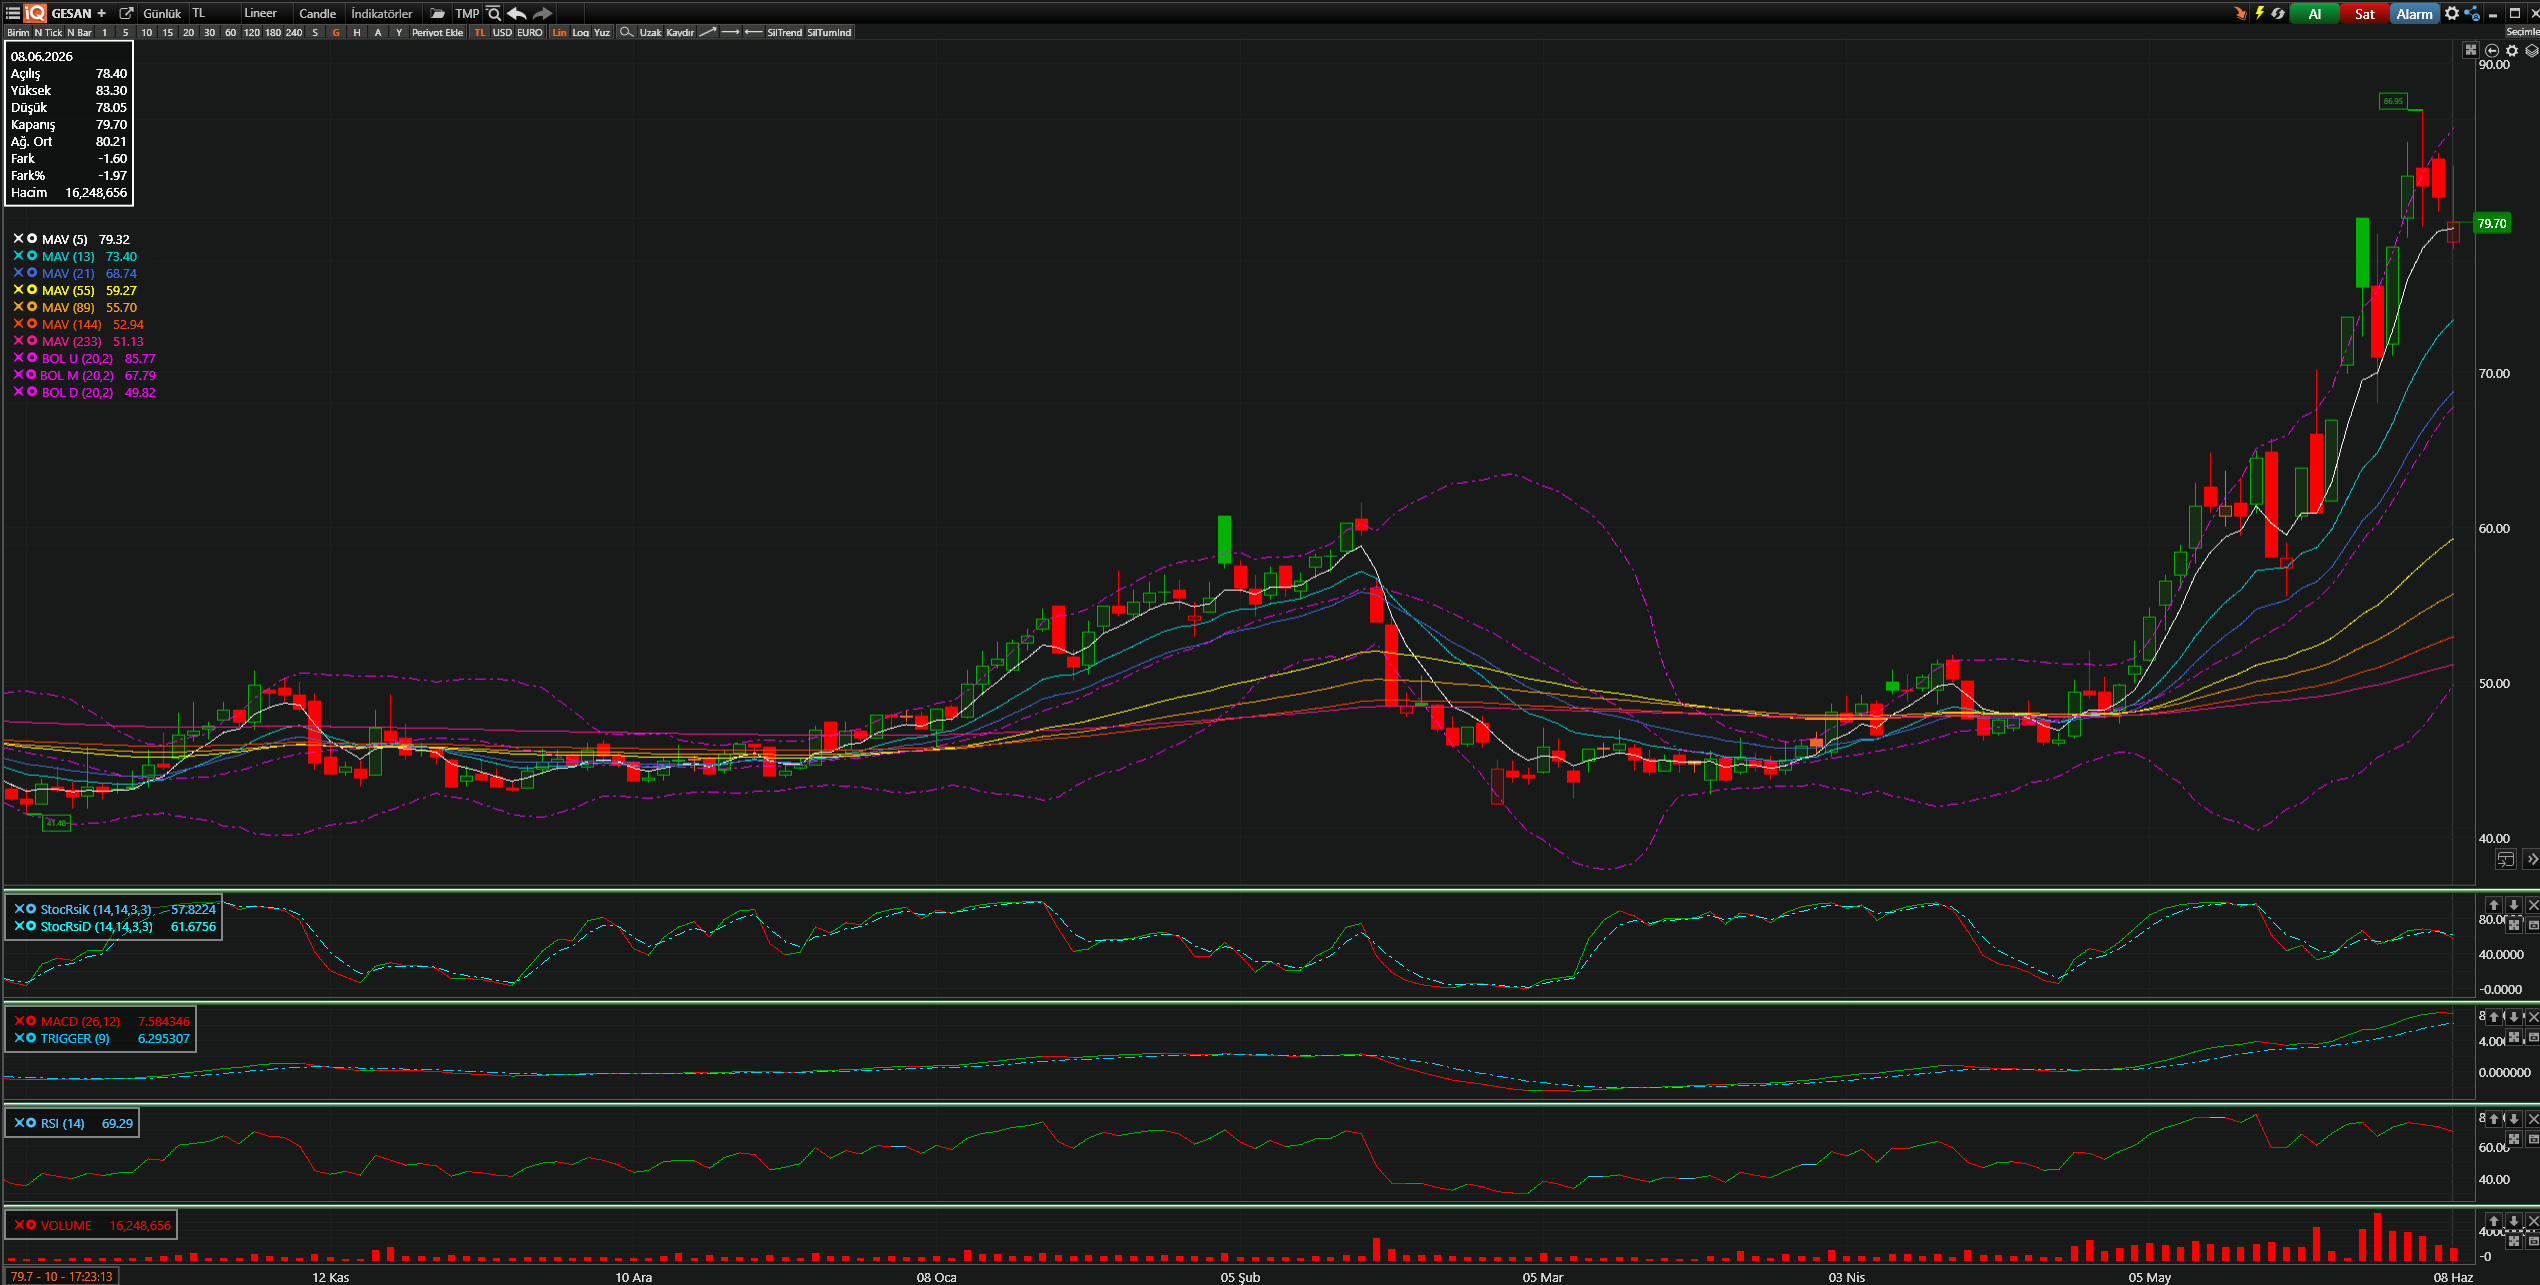The height and width of the screenshot is (1285, 2540).
Task: Click the layers stack icon
Action: pos(2531,50)
